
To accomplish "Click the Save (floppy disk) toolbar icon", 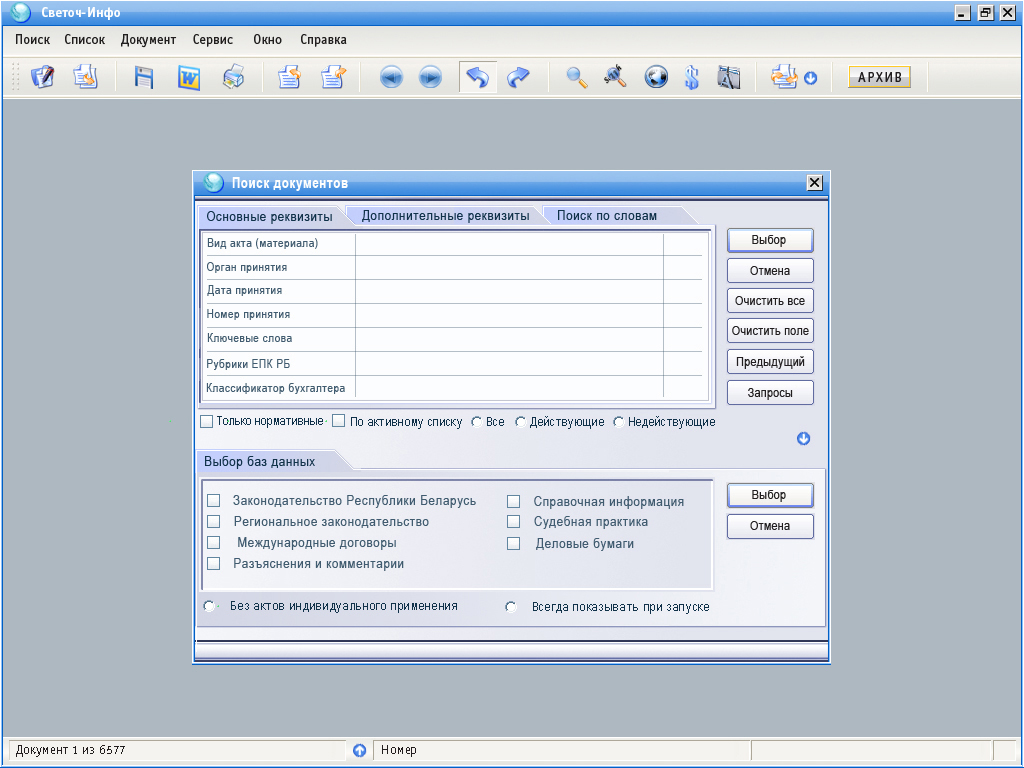I will 144,78.
